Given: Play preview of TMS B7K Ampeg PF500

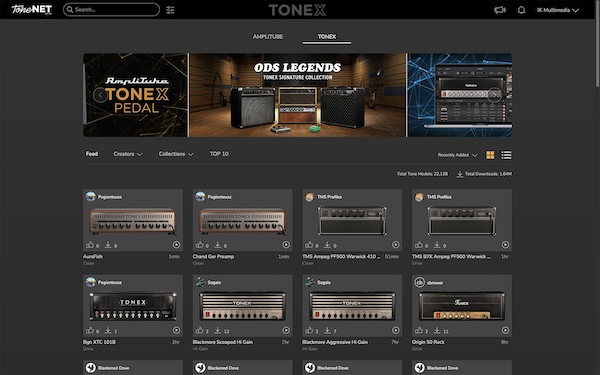Looking at the screenshot, I should (x=505, y=245).
